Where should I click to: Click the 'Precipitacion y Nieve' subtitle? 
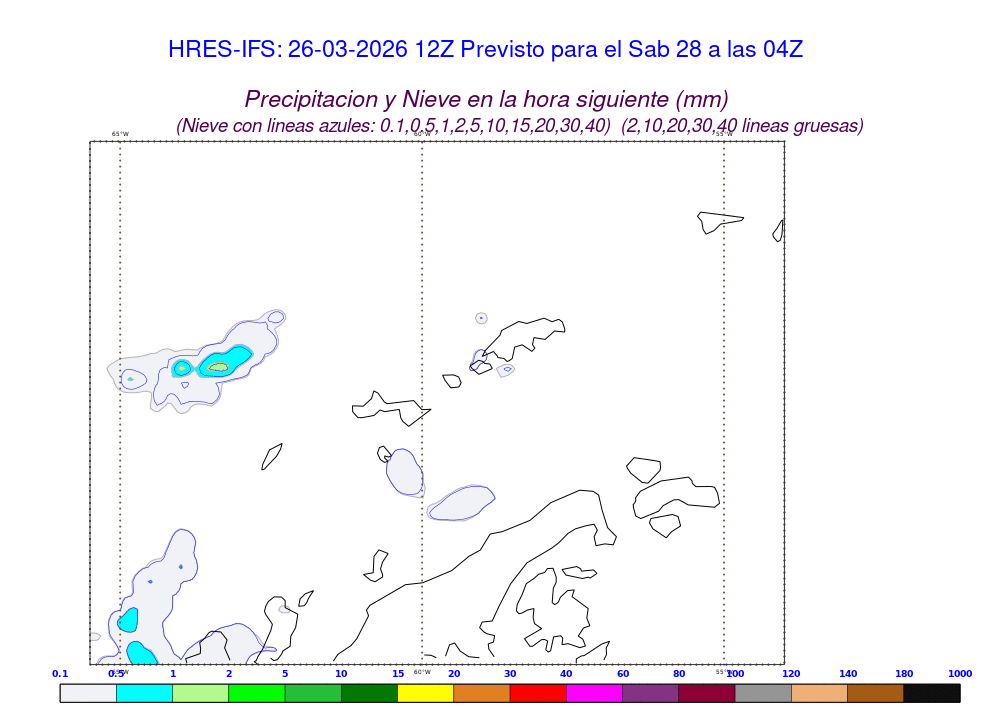pyautogui.click(x=486, y=99)
